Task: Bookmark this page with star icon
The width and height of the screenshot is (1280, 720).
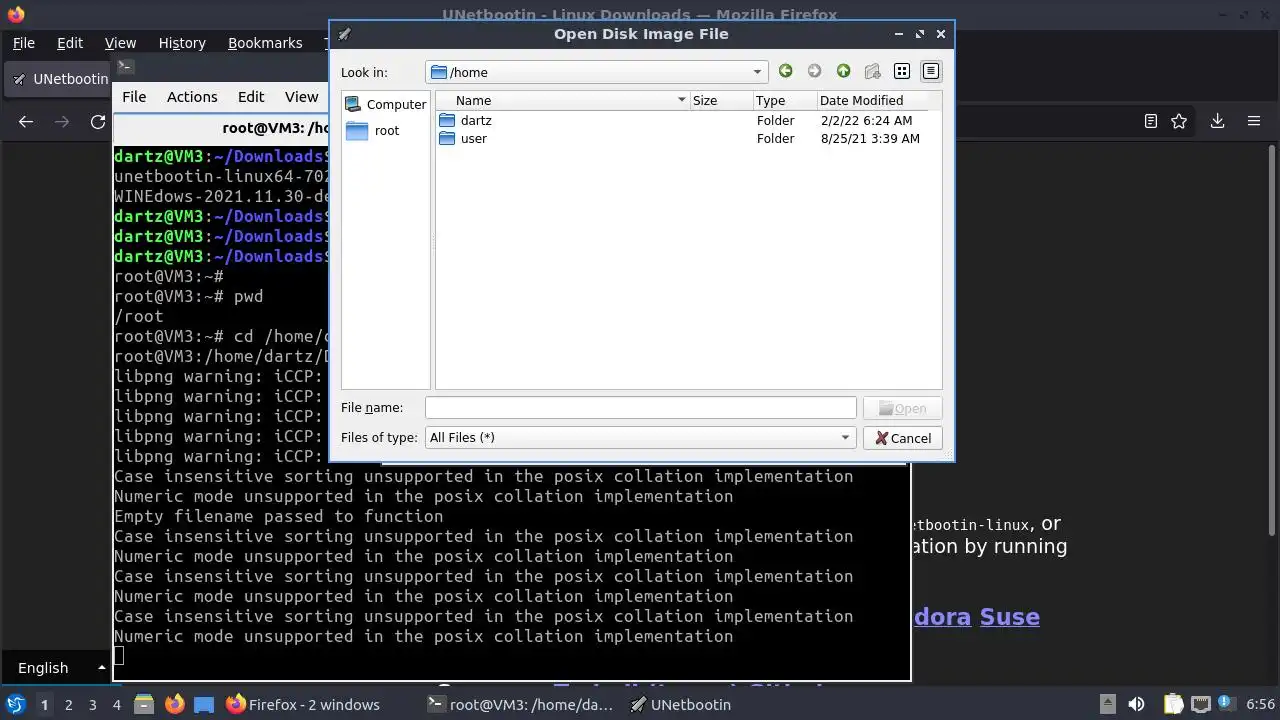Action: (1179, 121)
